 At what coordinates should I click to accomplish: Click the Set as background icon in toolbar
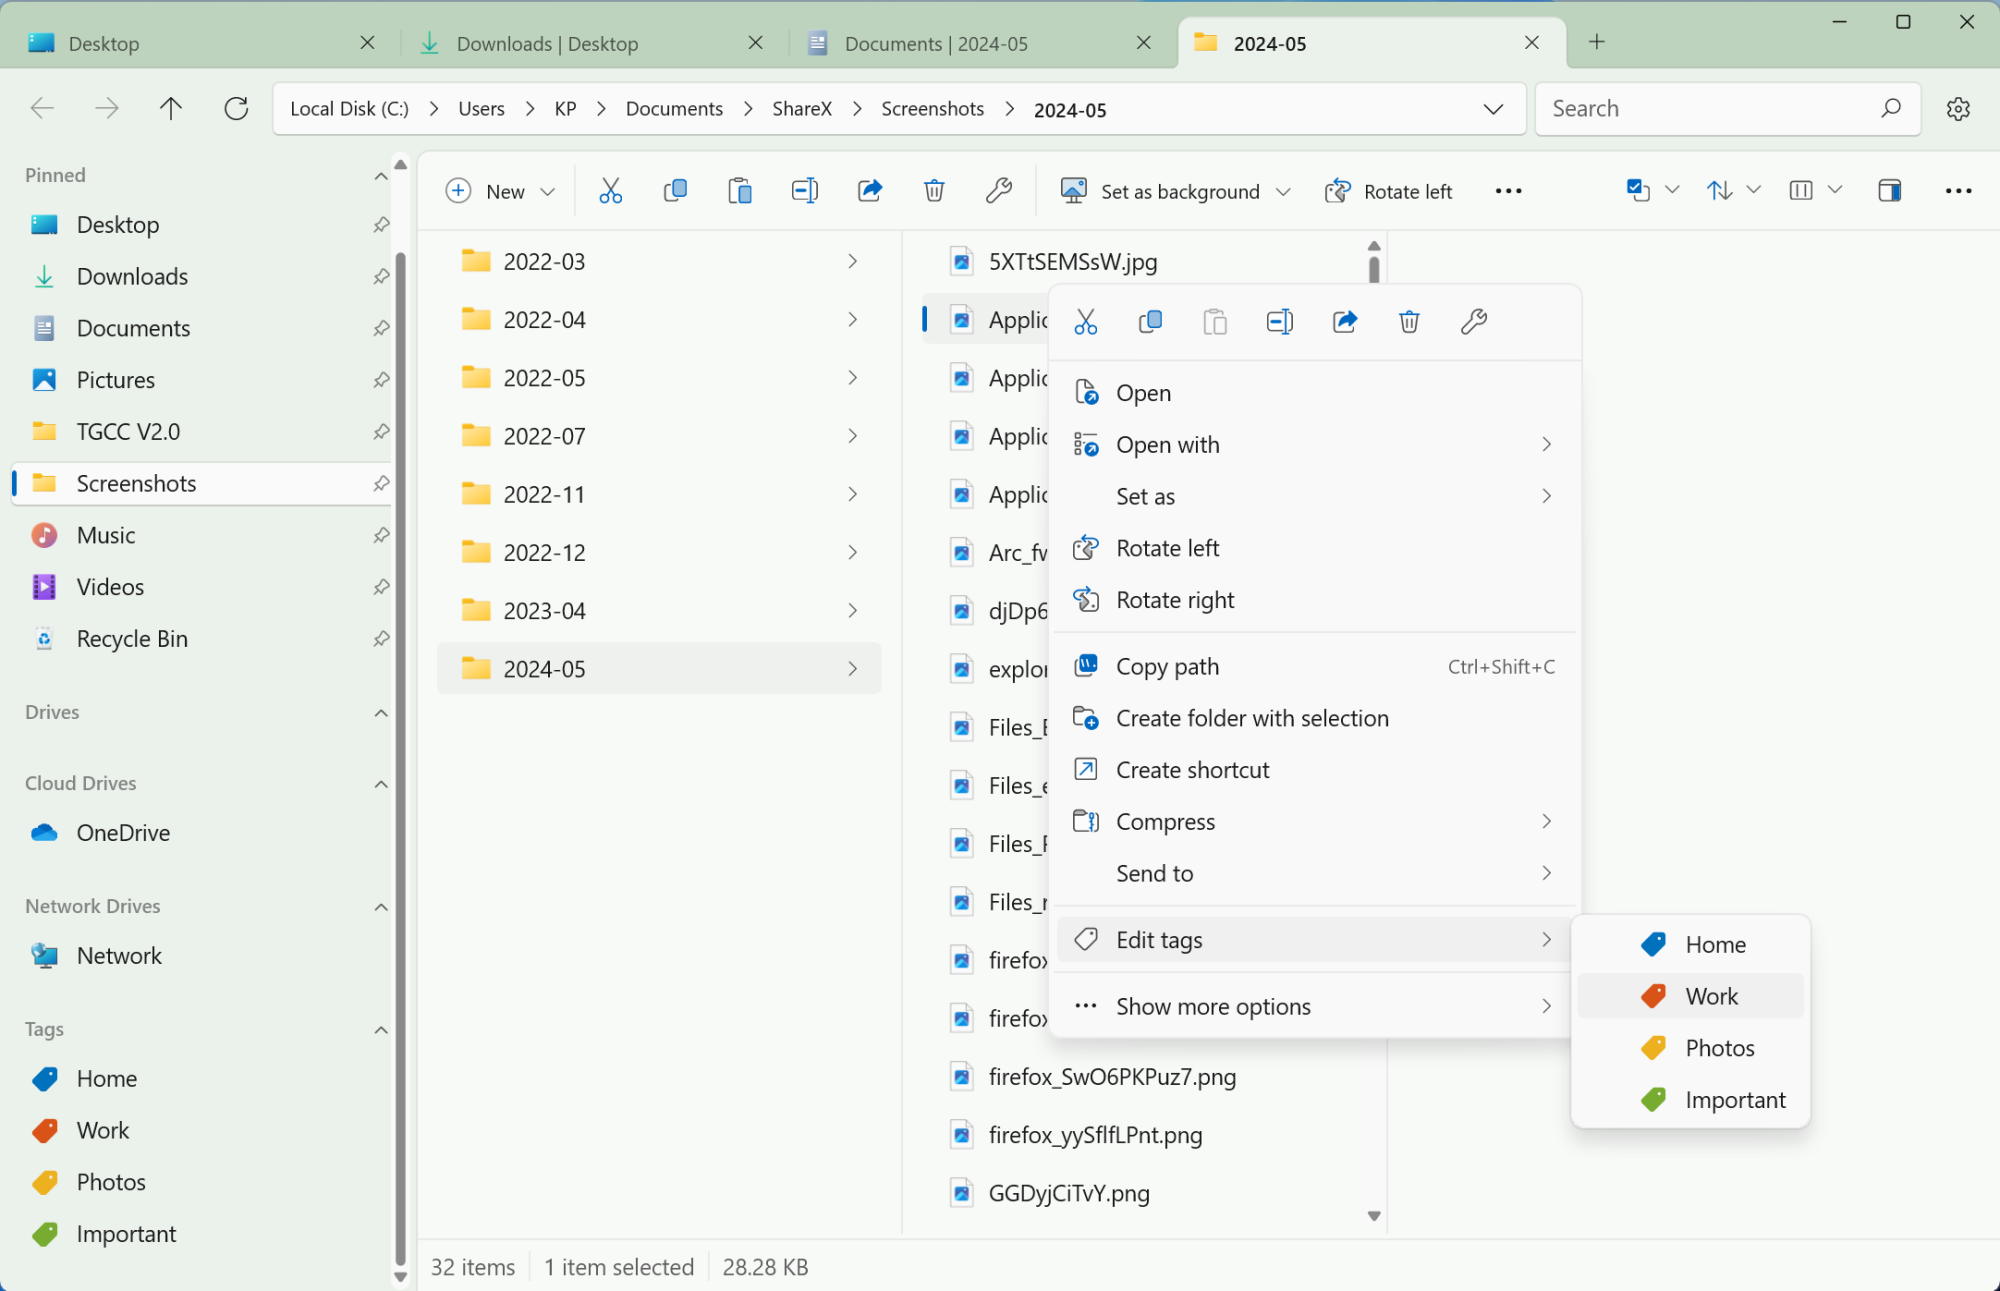tap(1073, 191)
